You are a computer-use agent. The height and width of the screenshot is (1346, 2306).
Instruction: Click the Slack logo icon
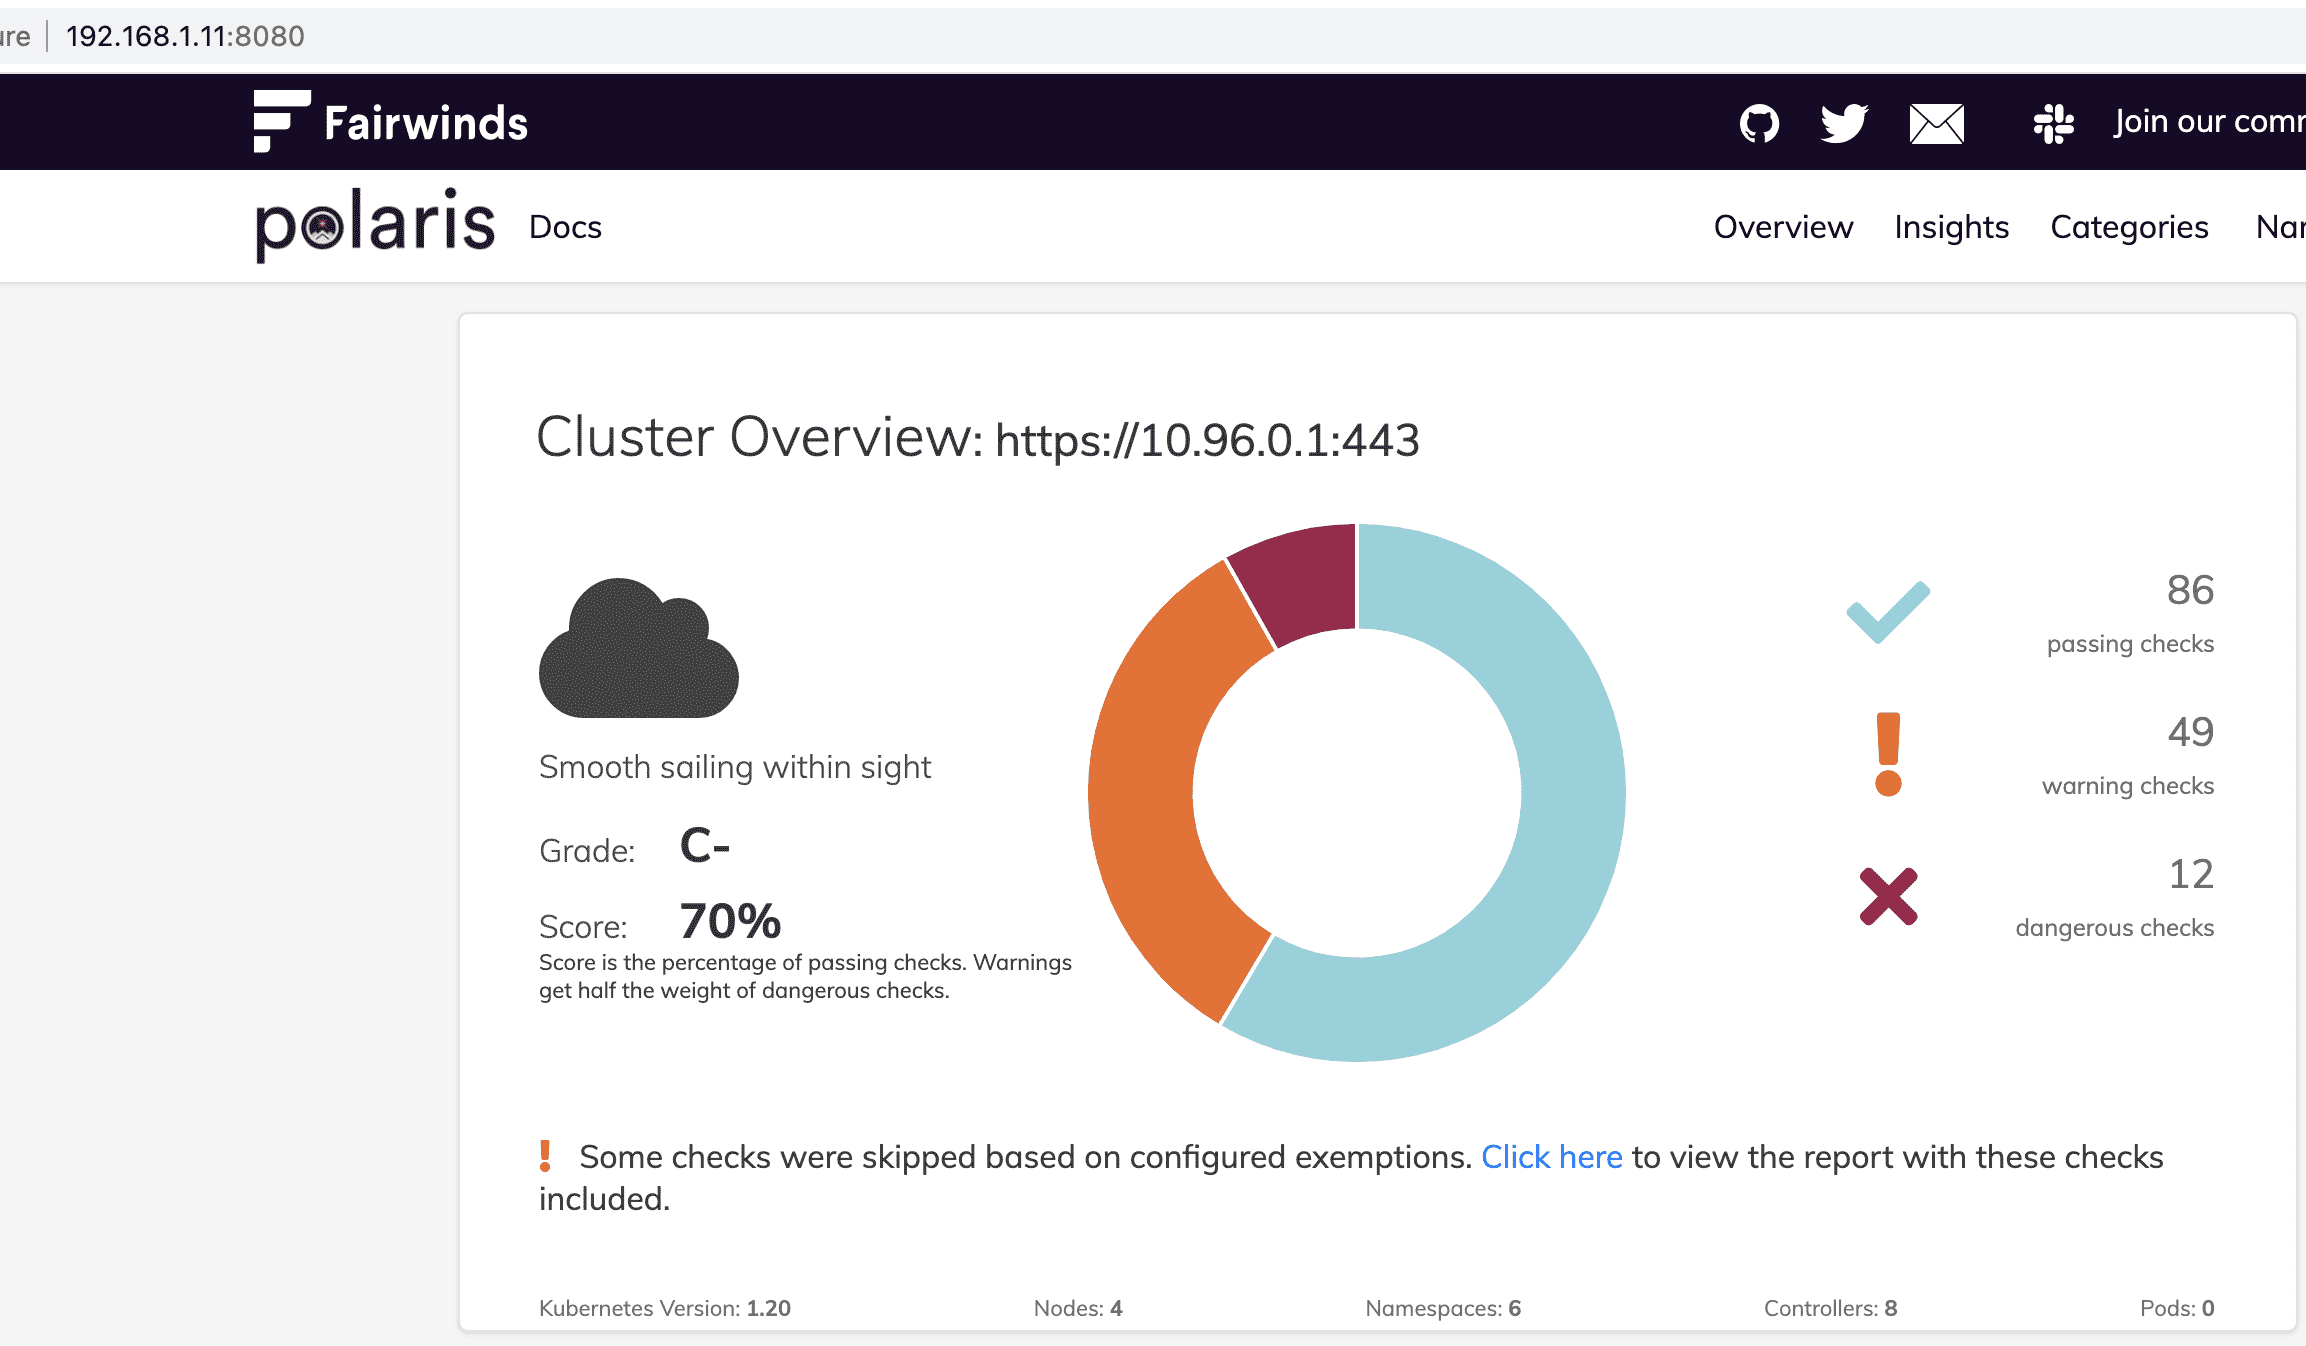point(2053,124)
